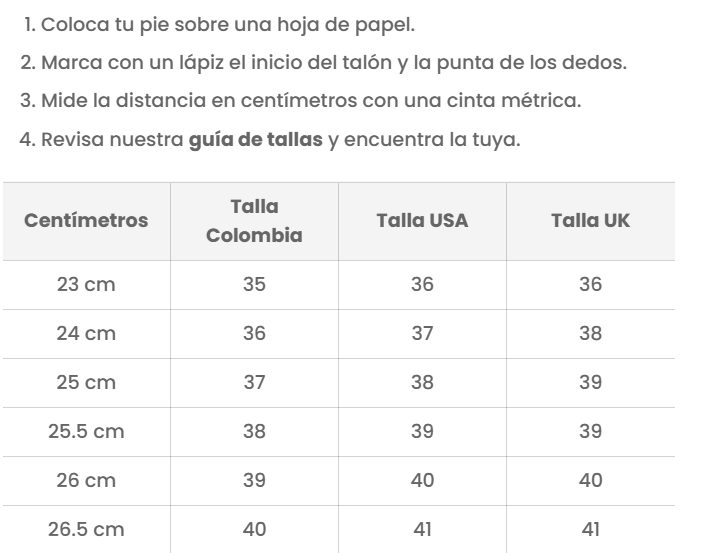Select the "Talla UK" header cell
Screen dimensions: 717x553
point(590,221)
